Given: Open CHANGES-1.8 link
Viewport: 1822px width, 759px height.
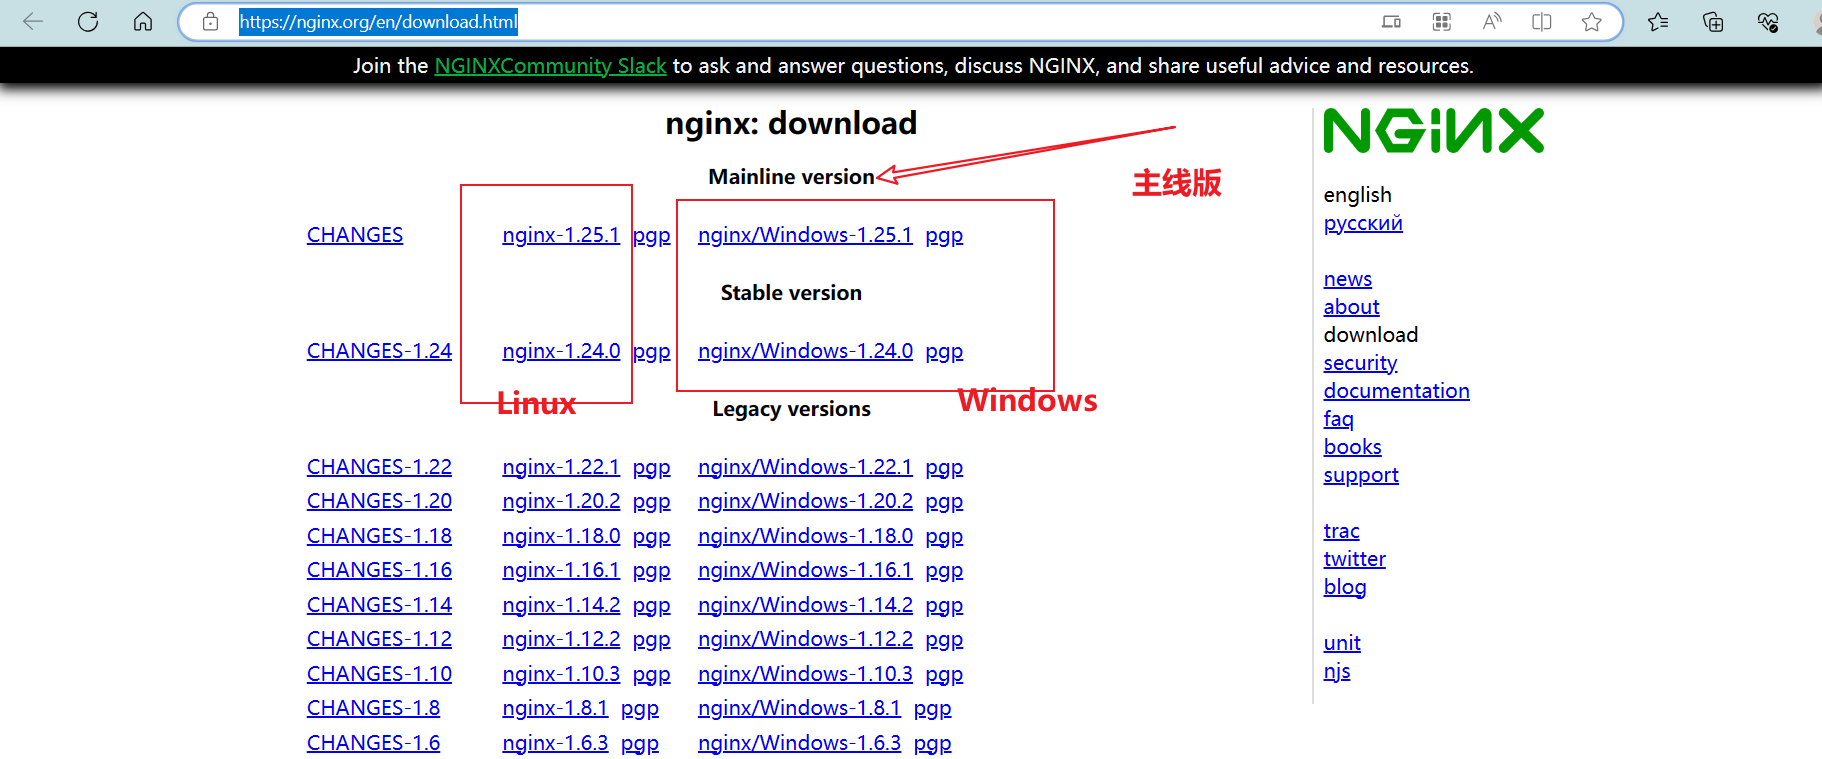Looking at the screenshot, I should 373,708.
